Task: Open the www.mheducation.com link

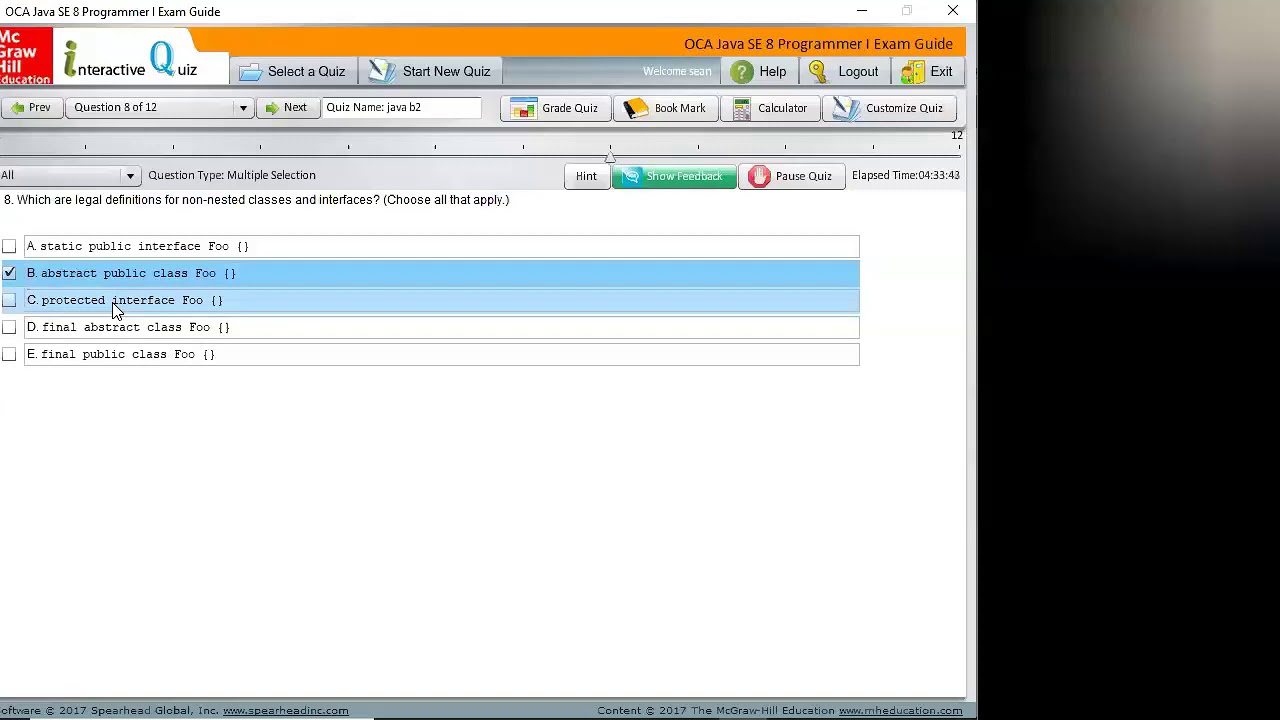Action: point(900,711)
